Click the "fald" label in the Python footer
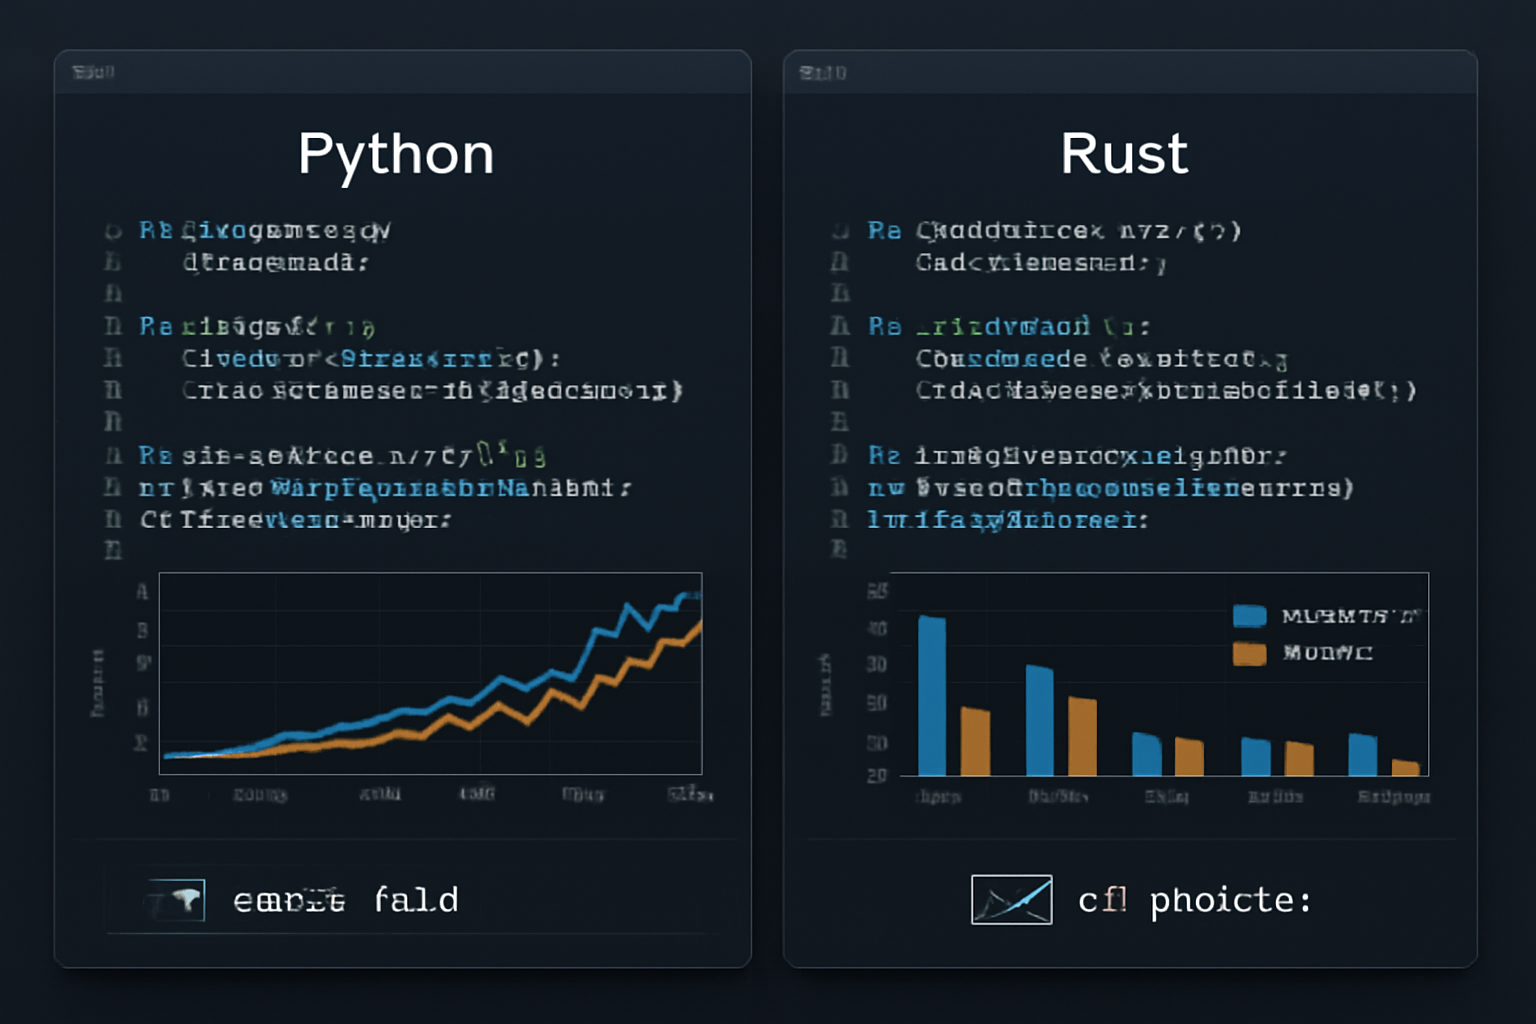The width and height of the screenshot is (1536, 1024). click(x=416, y=900)
